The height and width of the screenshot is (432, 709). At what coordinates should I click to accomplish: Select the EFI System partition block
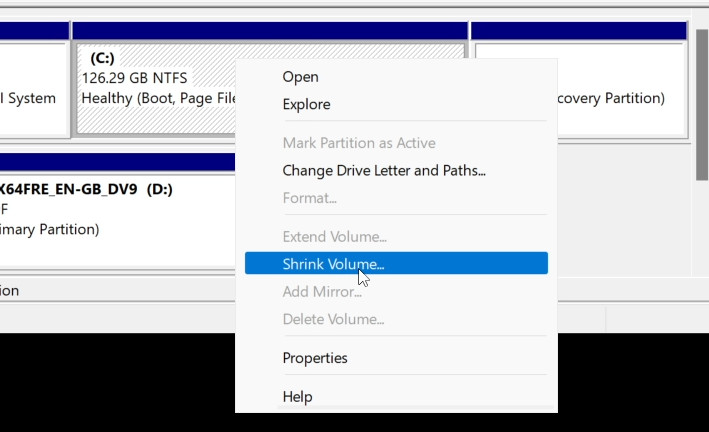pyautogui.click(x=30, y=98)
